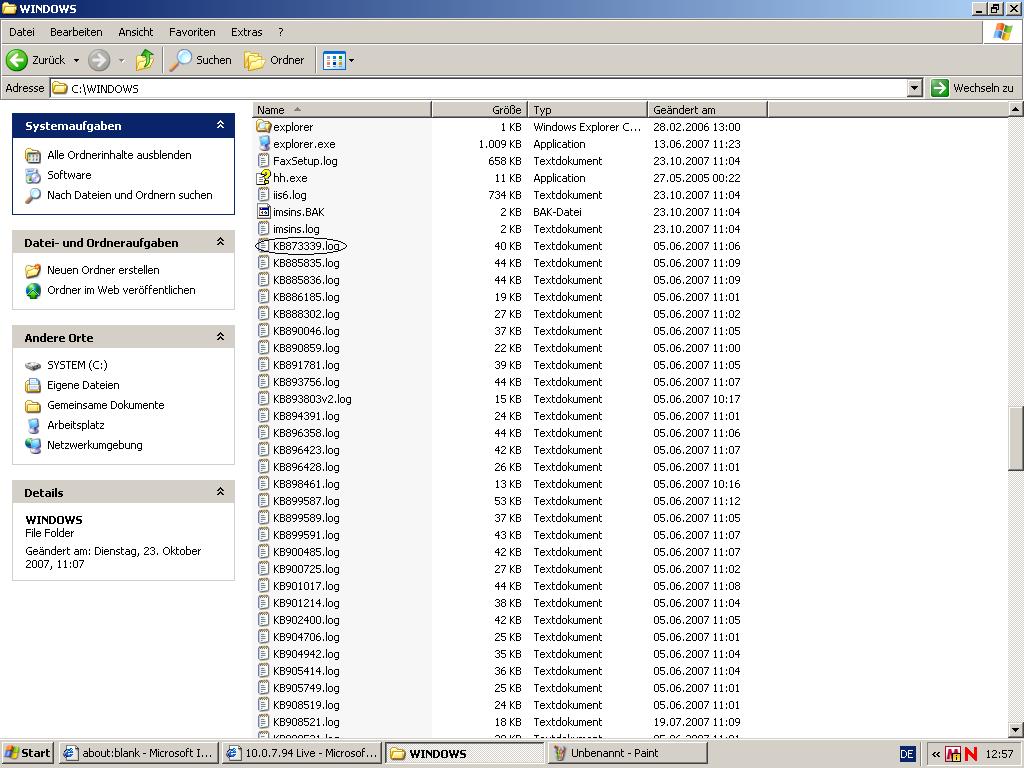Click red N tray icon
Viewport: 1024px width, 768px height.
pos(971,754)
